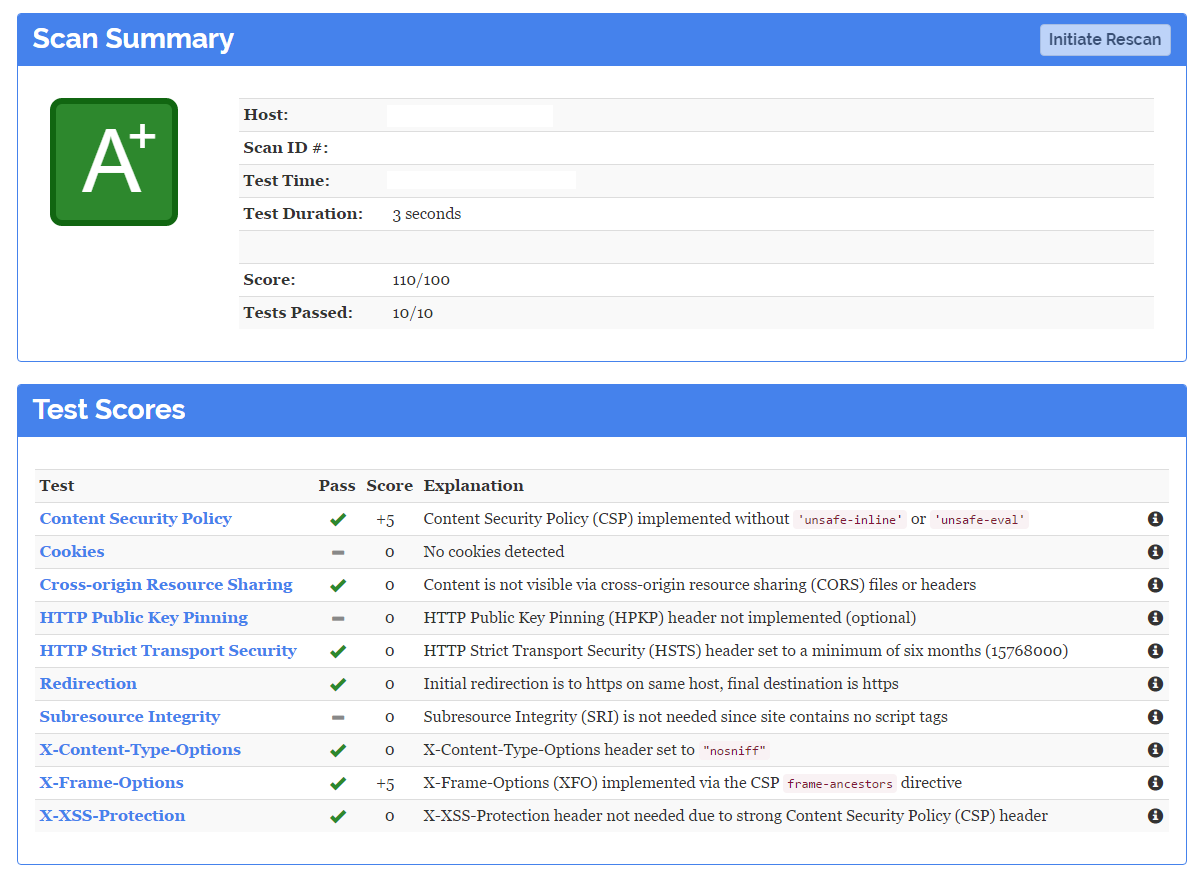The height and width of the screenshot is (877, 1197).
Task: Open the X-XSS-Protection link
Action: coord(112,815)
